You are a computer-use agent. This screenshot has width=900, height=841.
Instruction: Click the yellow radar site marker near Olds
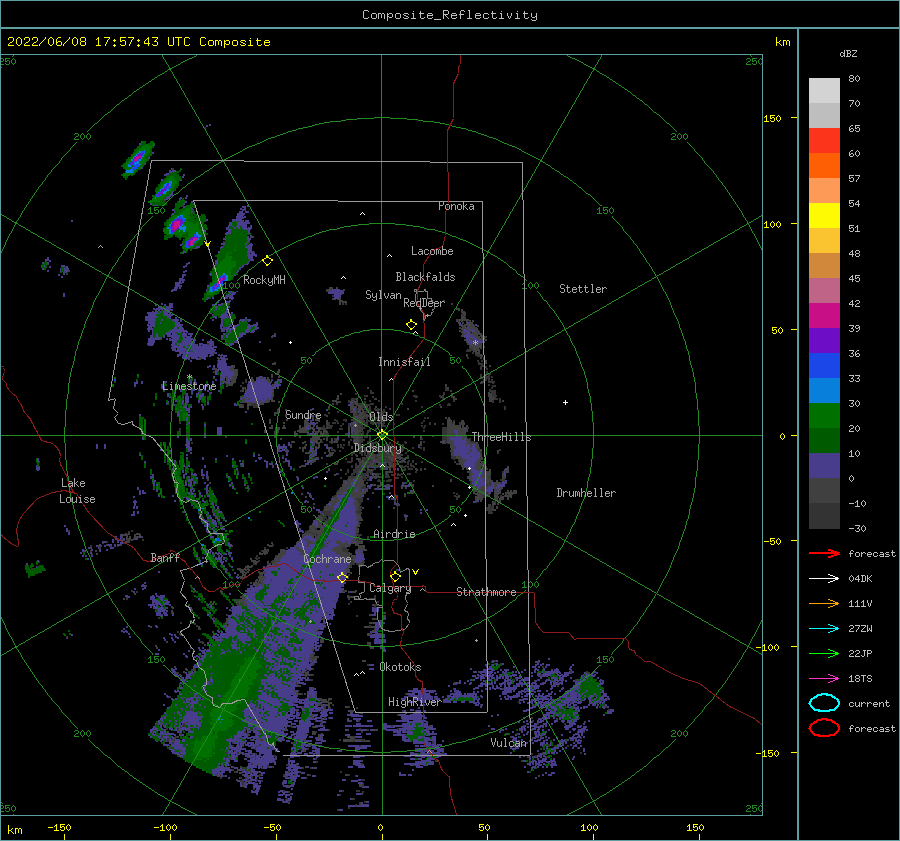(x=382, y=435)
